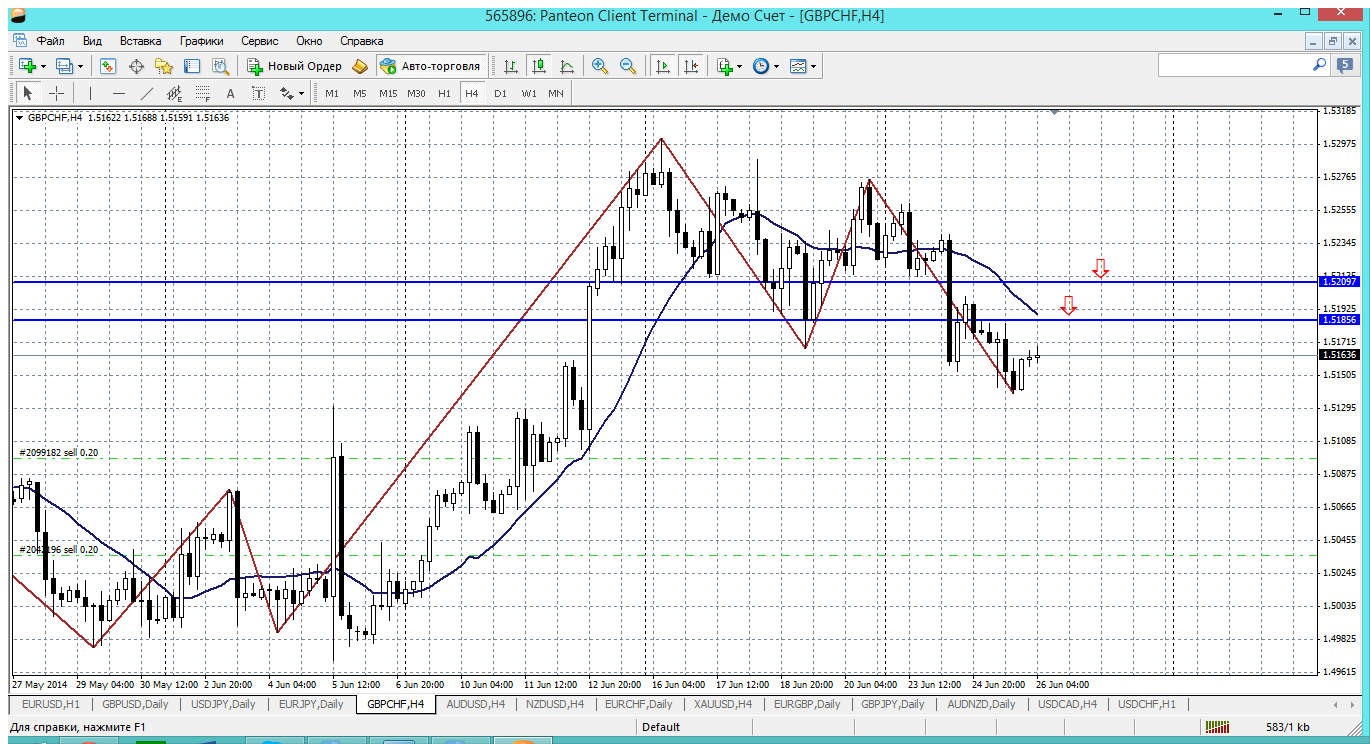Select the M5 timeframe button
This screenshot has height=744, width=1370.
click(x=360, y=93)
